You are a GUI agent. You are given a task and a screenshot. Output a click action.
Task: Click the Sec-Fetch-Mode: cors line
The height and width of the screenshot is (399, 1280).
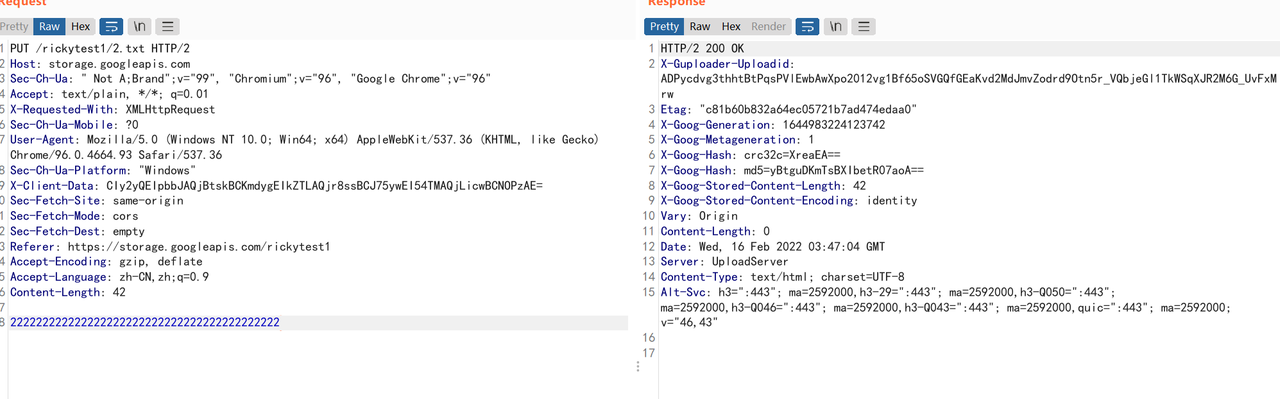click(x=74, y=216)
